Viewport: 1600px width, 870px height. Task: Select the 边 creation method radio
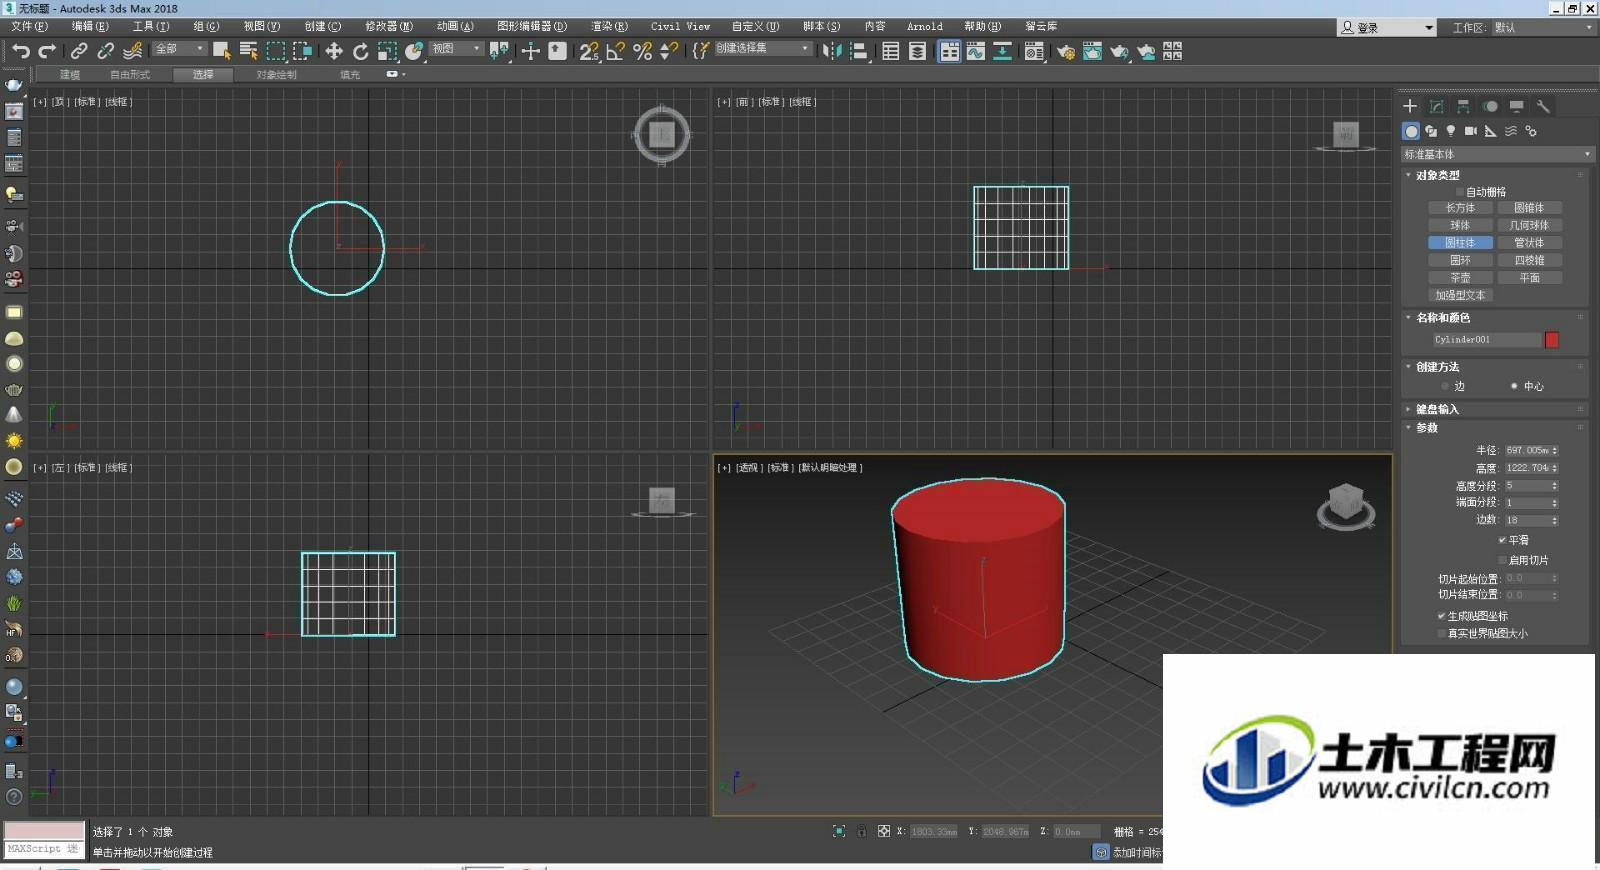(1445, 386)
